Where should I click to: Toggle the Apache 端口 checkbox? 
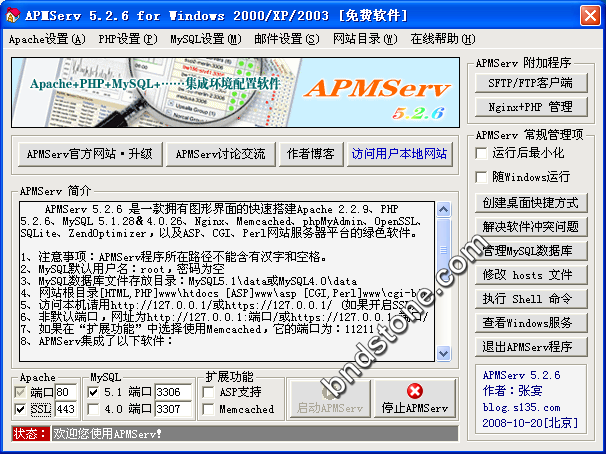coord(20,392)
